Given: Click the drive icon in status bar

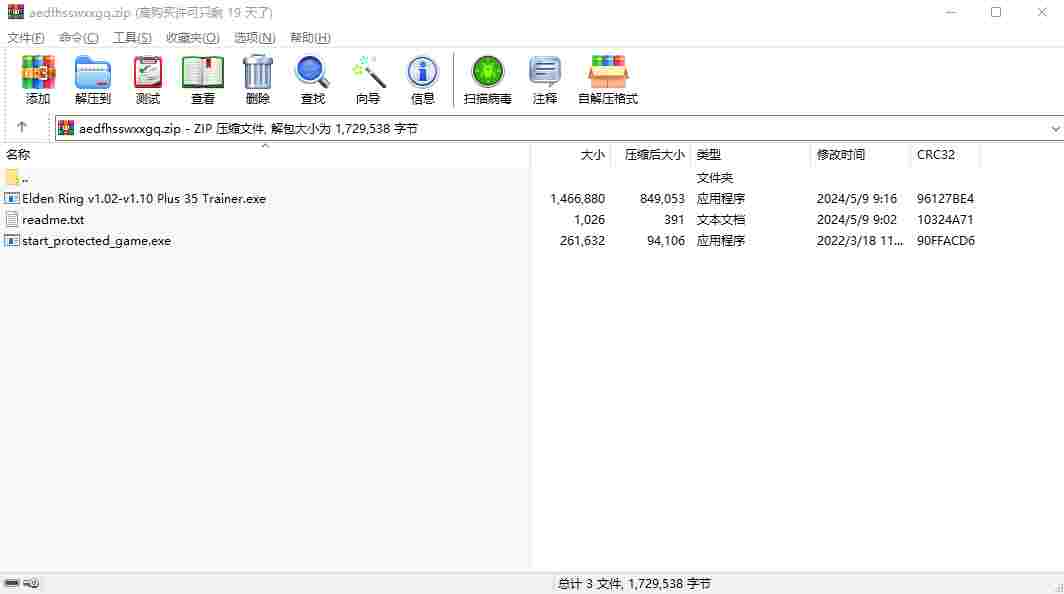Looking at the screenshot, I should (12, 583).
